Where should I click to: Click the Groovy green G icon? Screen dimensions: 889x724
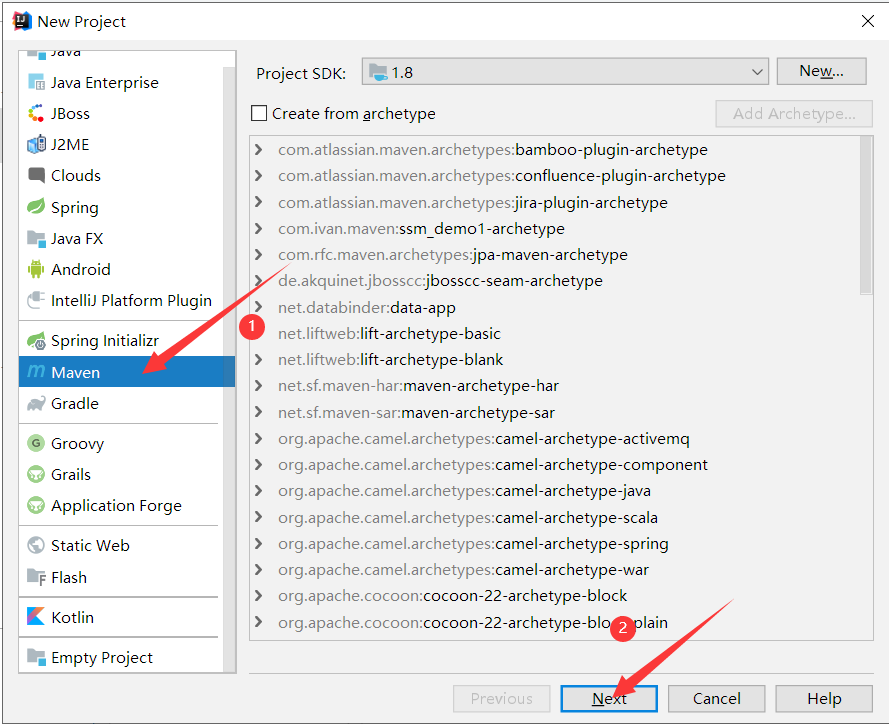click(36, 443)
